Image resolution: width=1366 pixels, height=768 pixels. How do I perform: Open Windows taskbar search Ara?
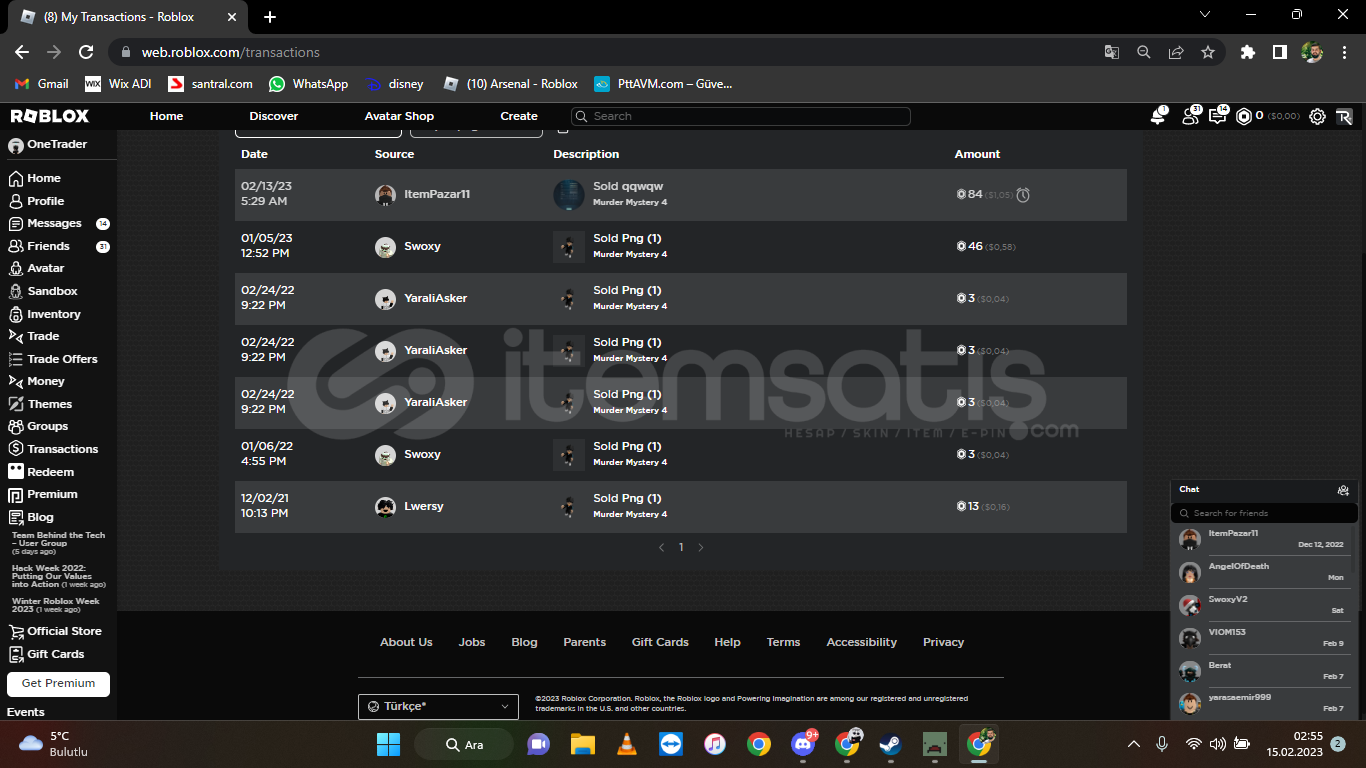pos(464,744)
